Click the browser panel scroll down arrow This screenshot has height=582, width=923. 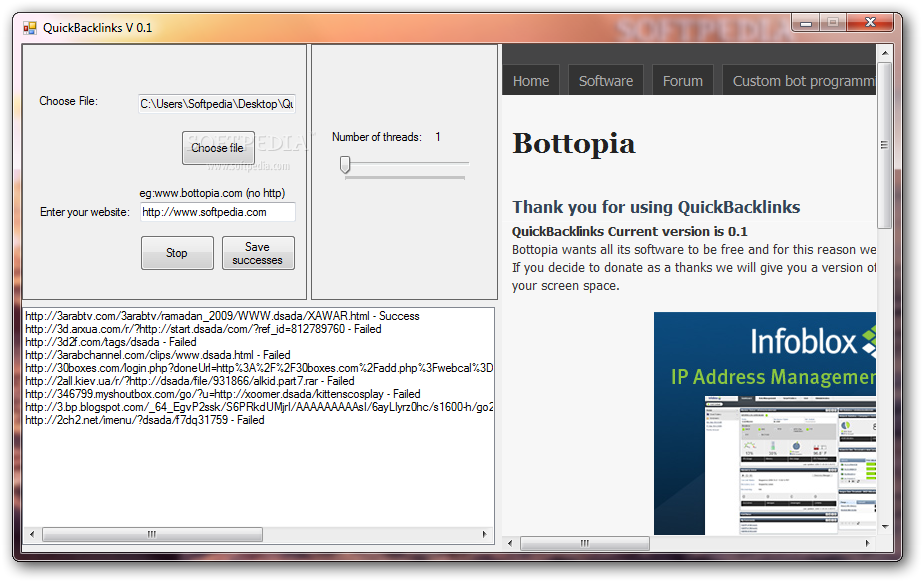[885, 527]
